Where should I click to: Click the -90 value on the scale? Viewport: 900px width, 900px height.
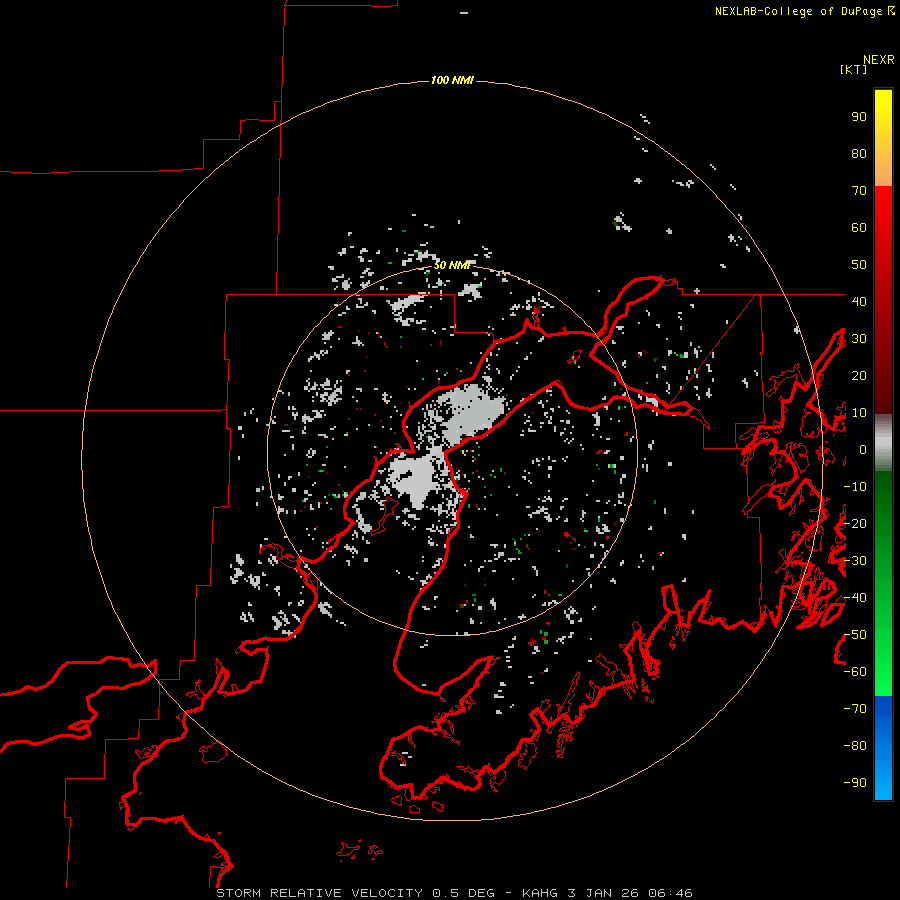pos(855,783)
